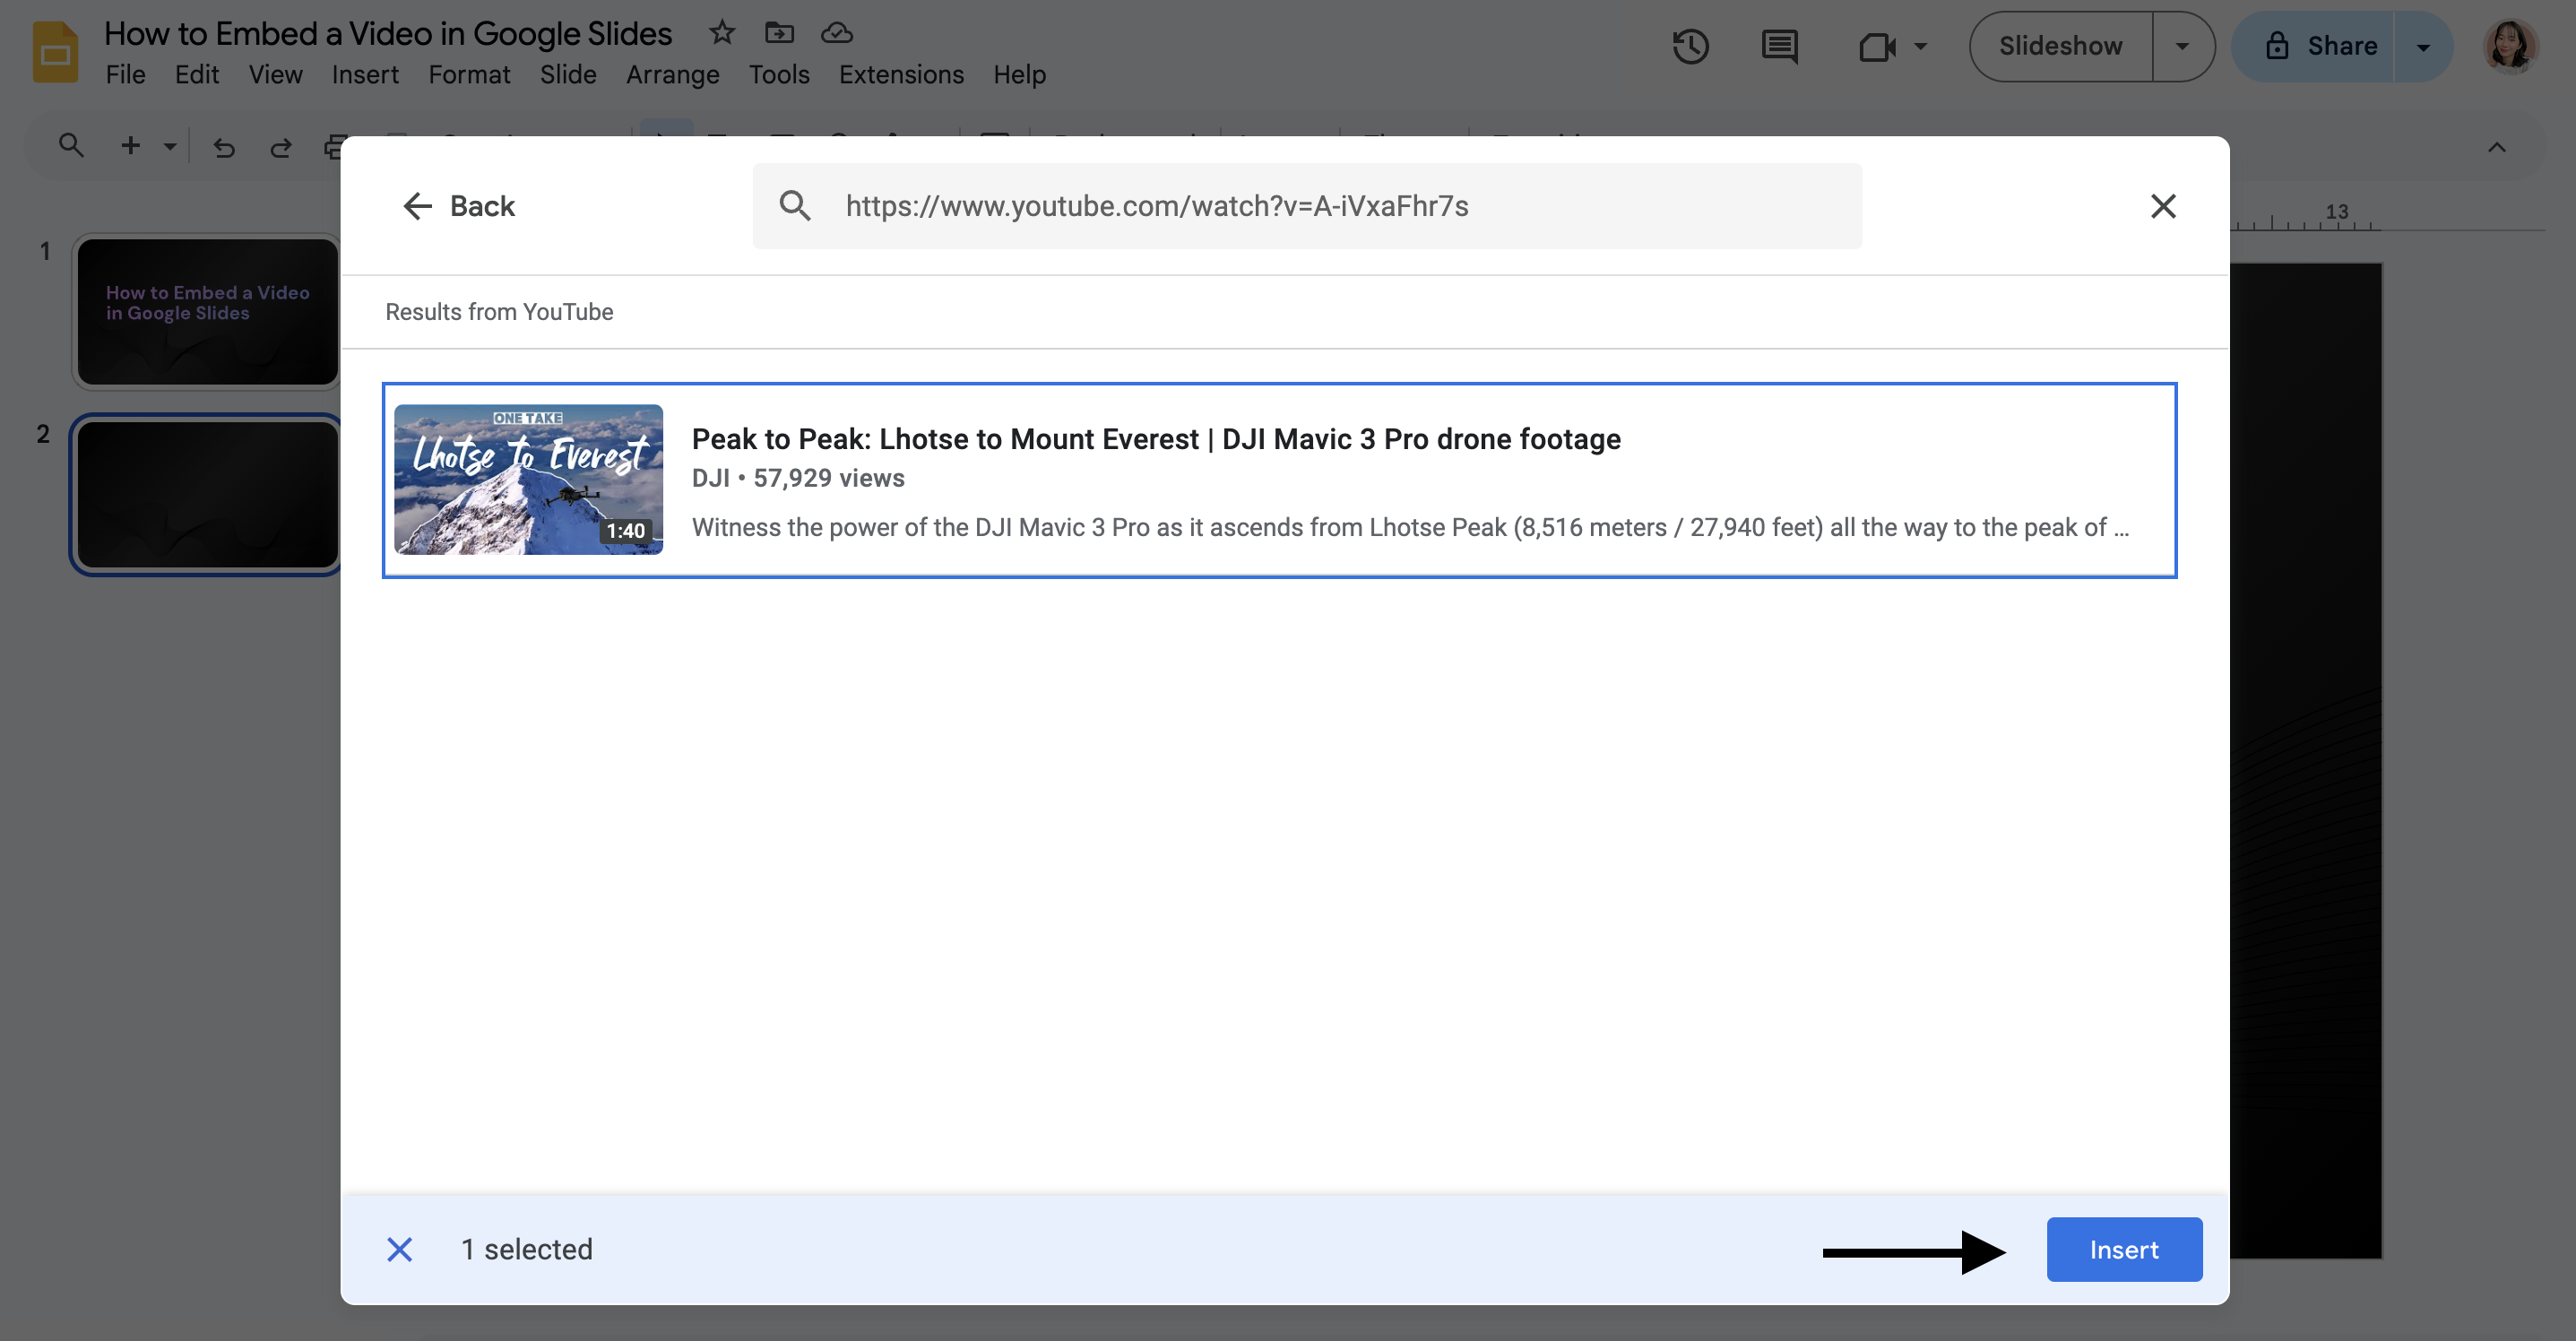
Task: Click the video description text
Action: click(1410, 527)
